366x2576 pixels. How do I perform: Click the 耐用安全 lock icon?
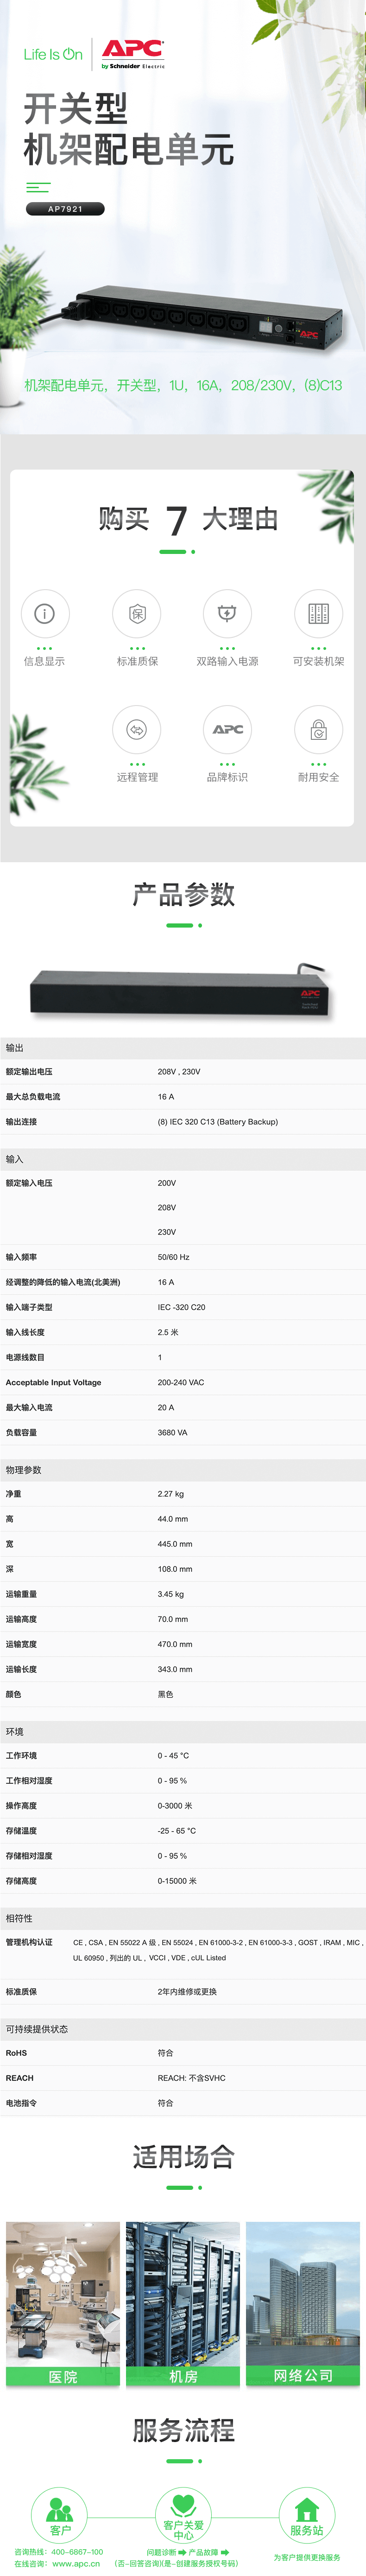(318, 729)
